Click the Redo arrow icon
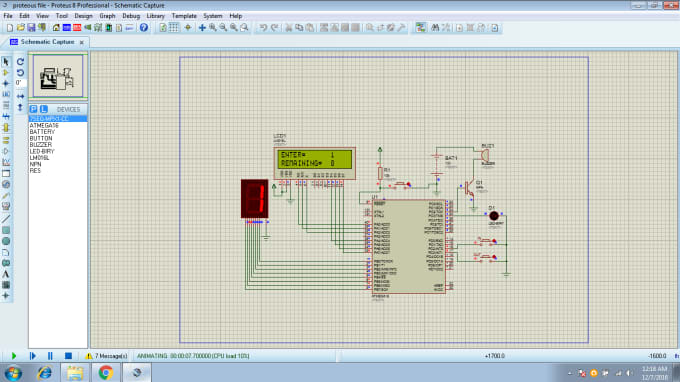Image resolution: width=680 pixels, height=382 pixels. coord(274,28)
